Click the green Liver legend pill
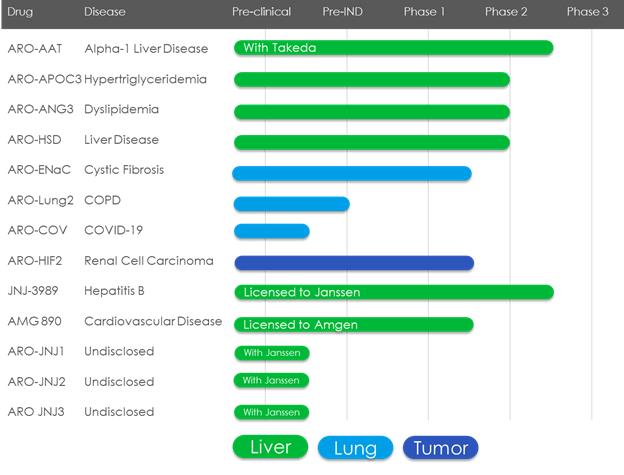624x475 pixels. point(269,447)
